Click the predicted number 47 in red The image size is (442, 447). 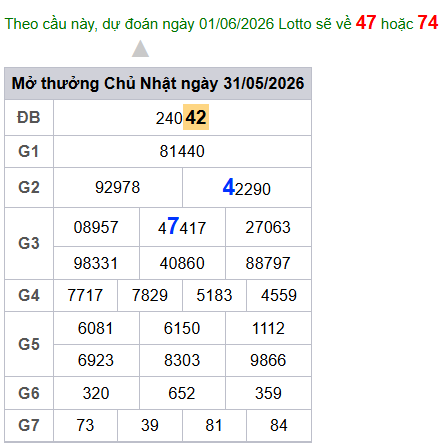pyautogui.click(x=366, y=23)
